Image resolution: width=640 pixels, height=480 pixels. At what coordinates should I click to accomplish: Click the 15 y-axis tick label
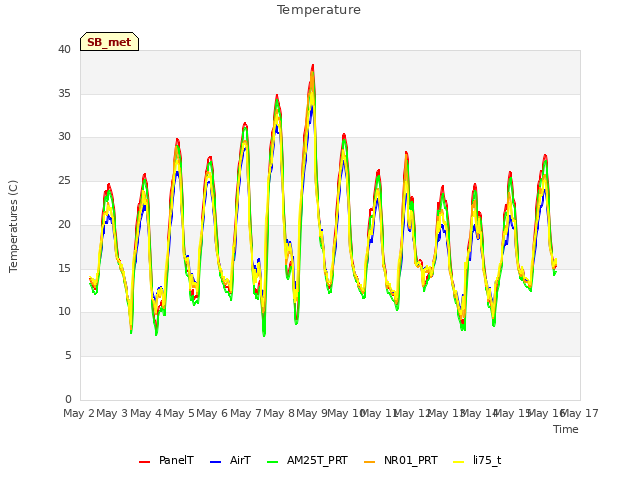pos(64,268)
